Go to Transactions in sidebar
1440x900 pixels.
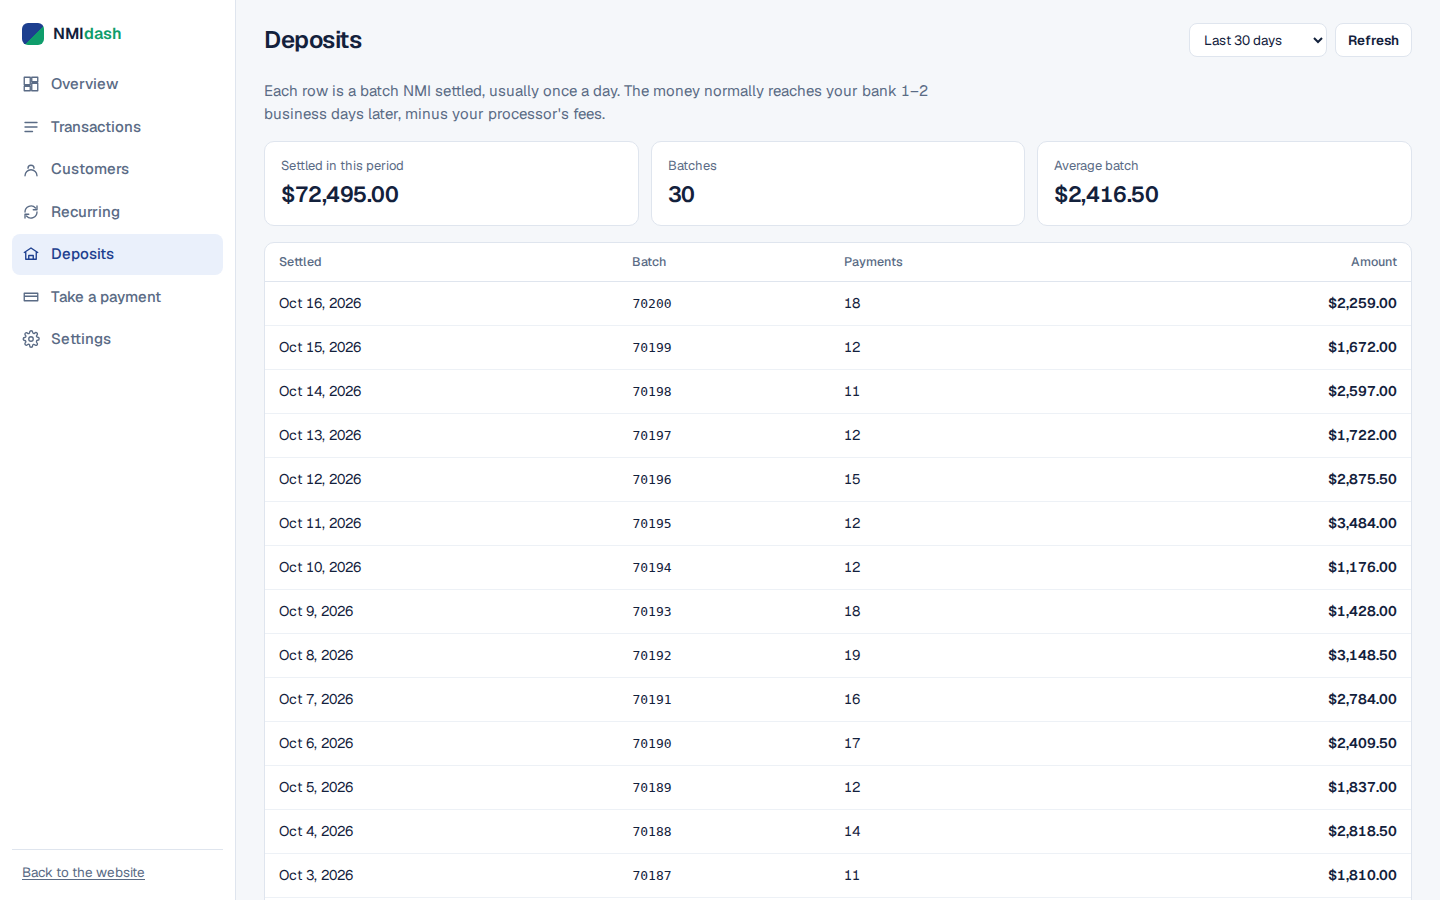coord(117,127)
